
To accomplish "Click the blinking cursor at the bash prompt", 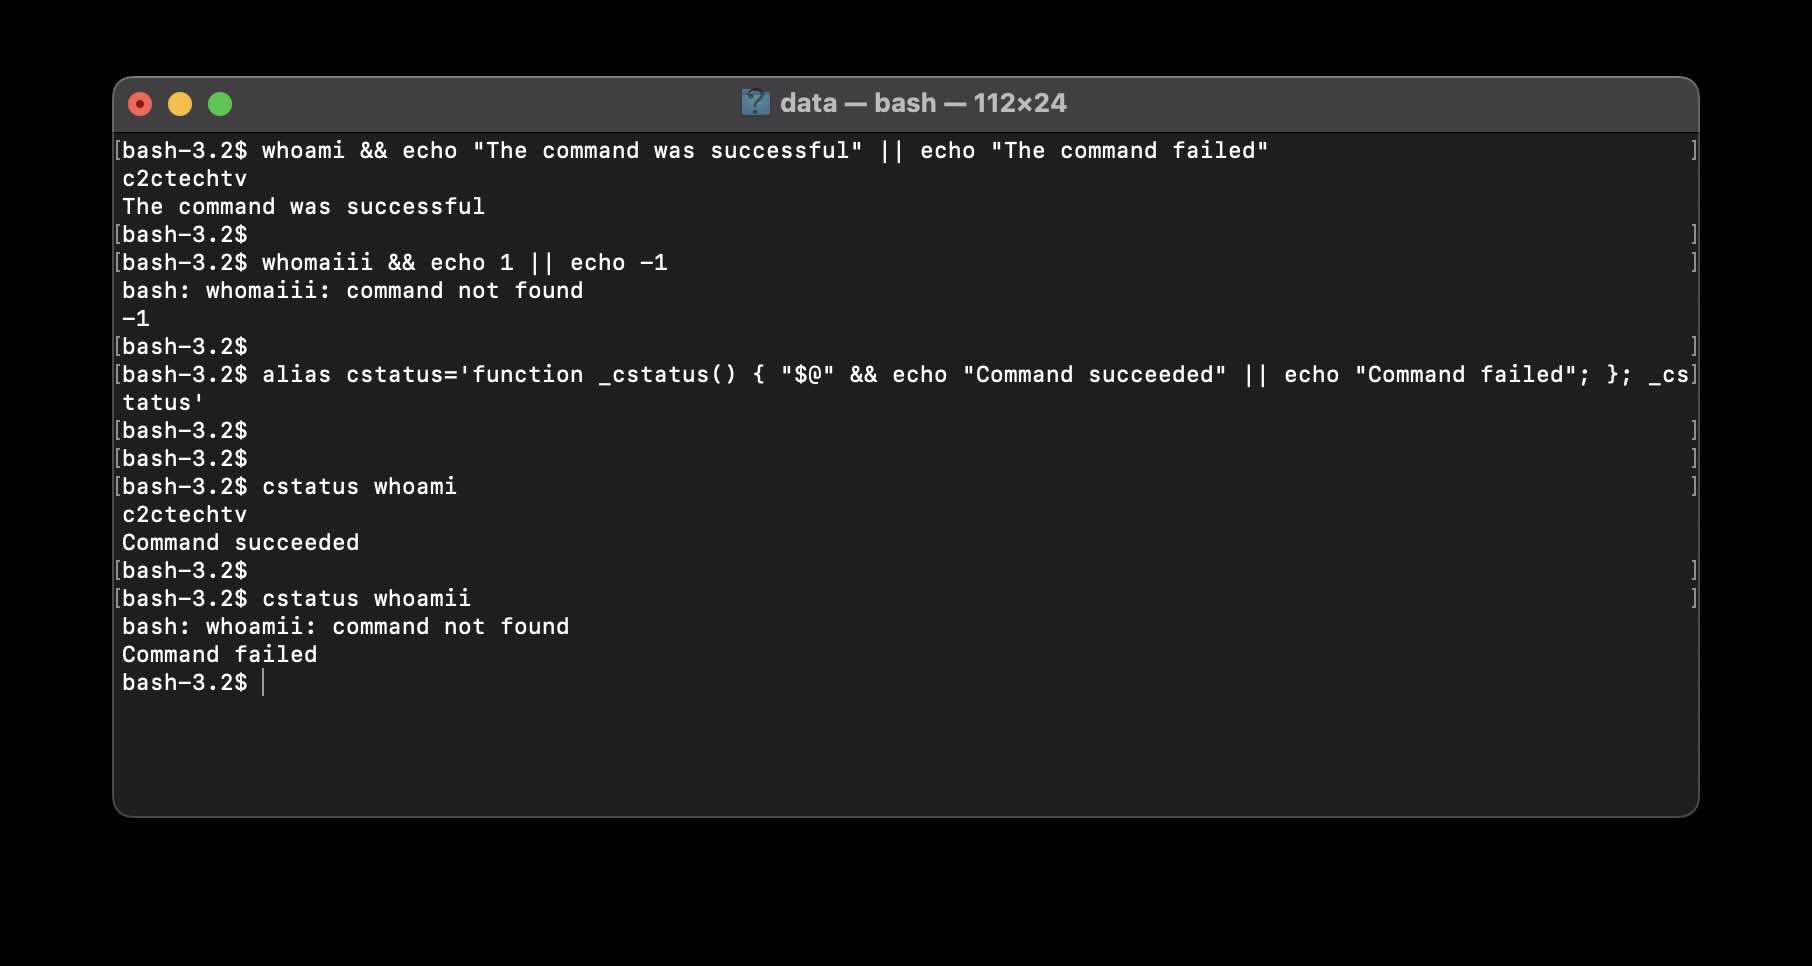I will (x=264, y=682).
